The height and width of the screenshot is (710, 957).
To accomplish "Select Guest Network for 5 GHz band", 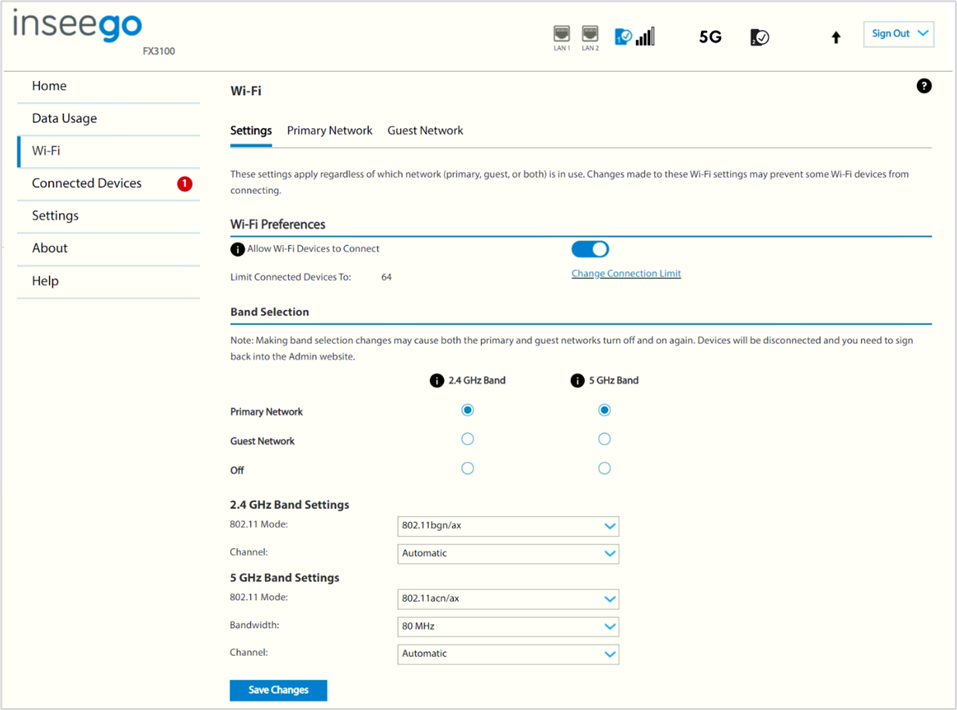I will 604,439.
